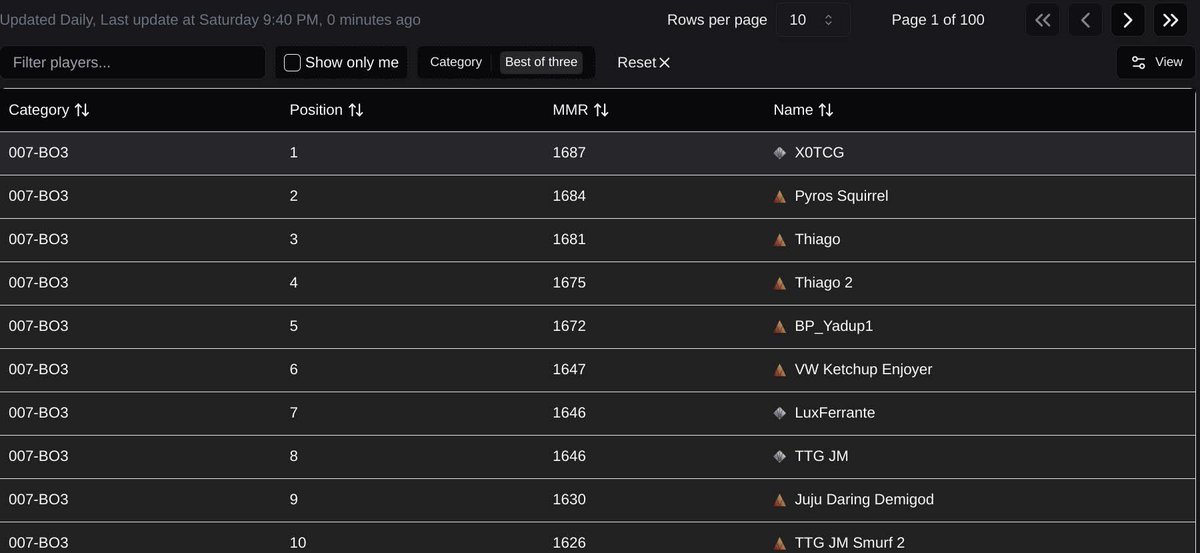Click player name Pyros Squirrel
1200x553 pixels.
841,196
